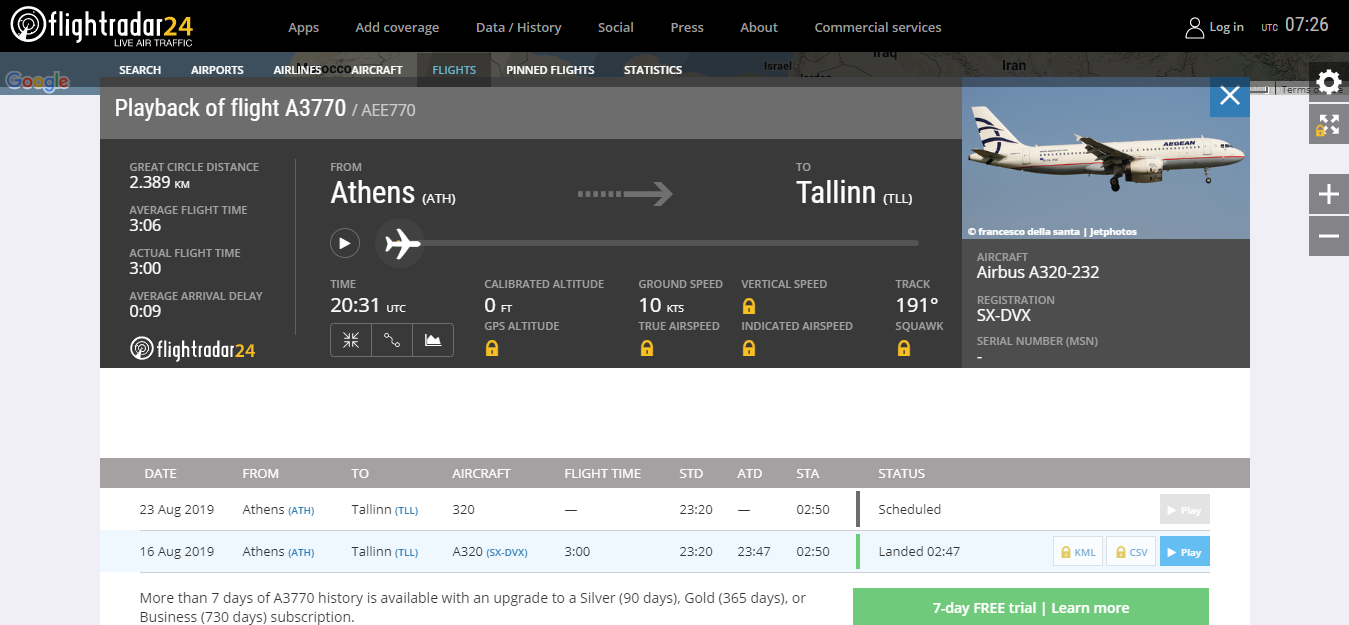Click the lock icon under GPS Altitude
1349x625 pixels.
point(491,348)
